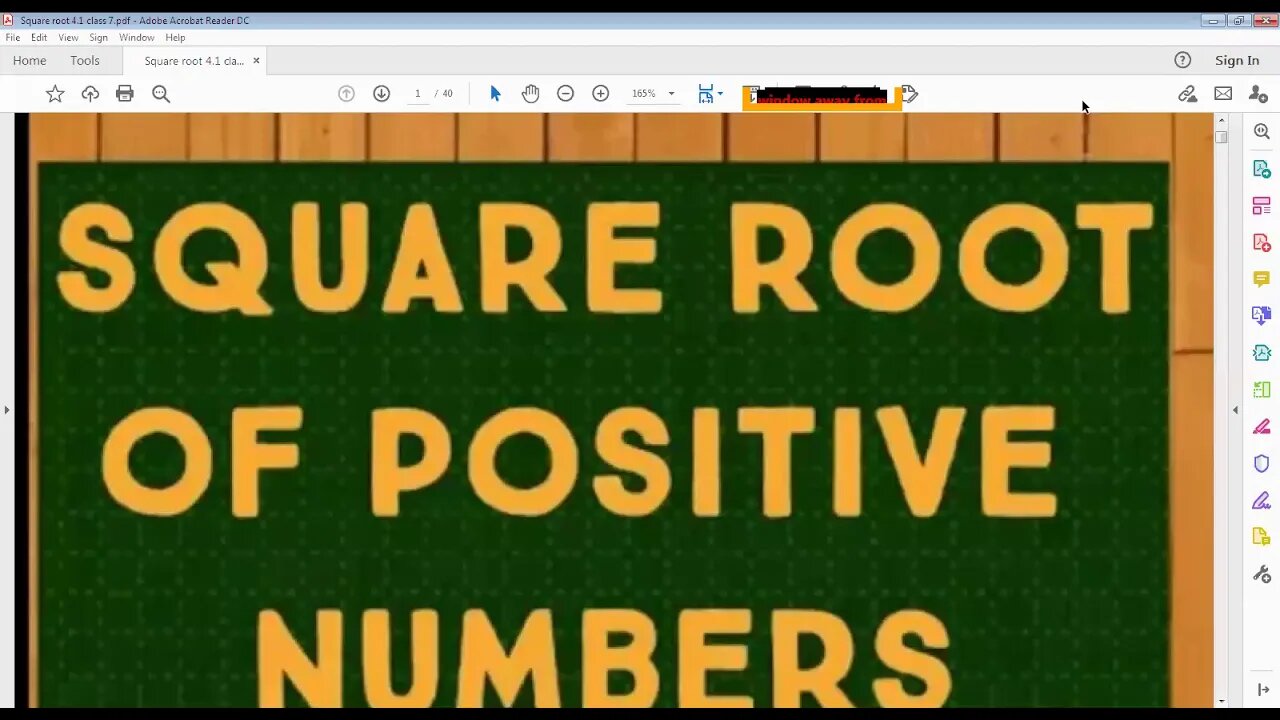Open the find text magnifier in toolbar

pyautogui.click(x=161, y=94)
